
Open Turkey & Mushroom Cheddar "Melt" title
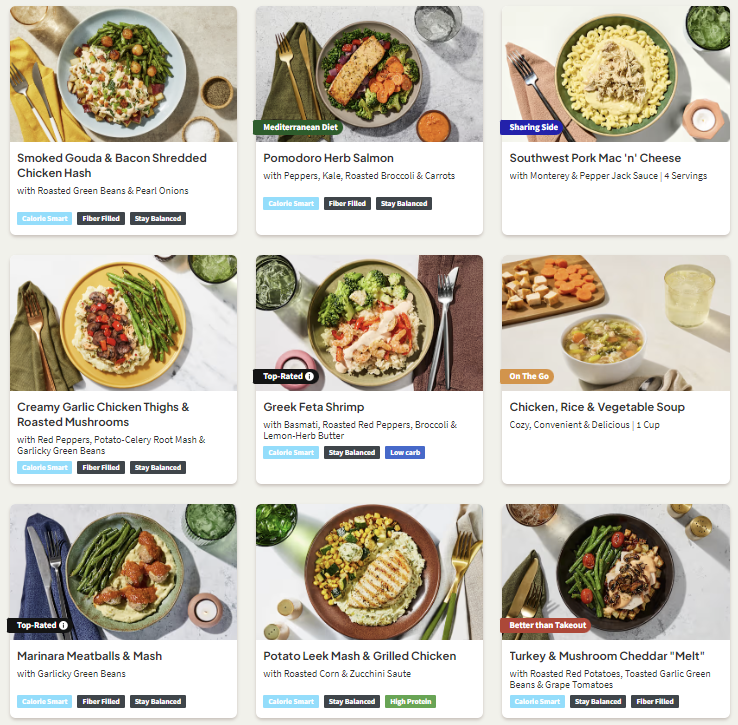pyautogui.click(x=607, y=656)
